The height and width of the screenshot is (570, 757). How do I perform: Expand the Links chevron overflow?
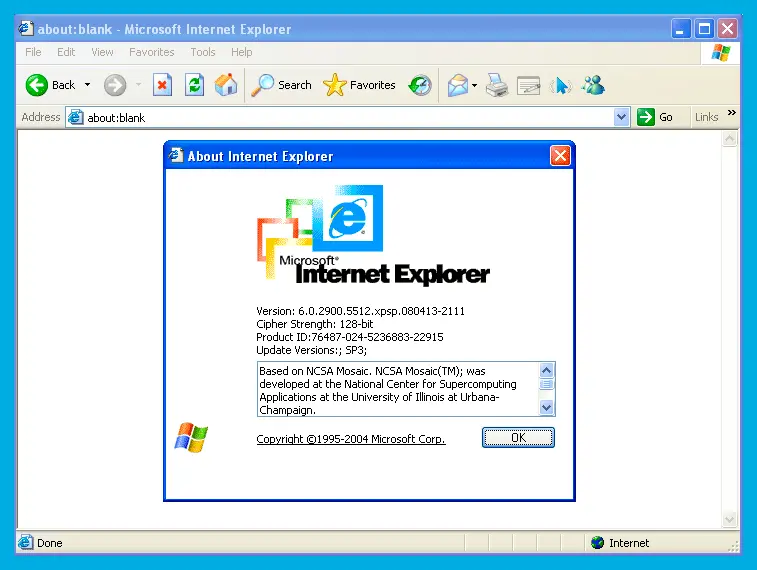tap(731, 112)
